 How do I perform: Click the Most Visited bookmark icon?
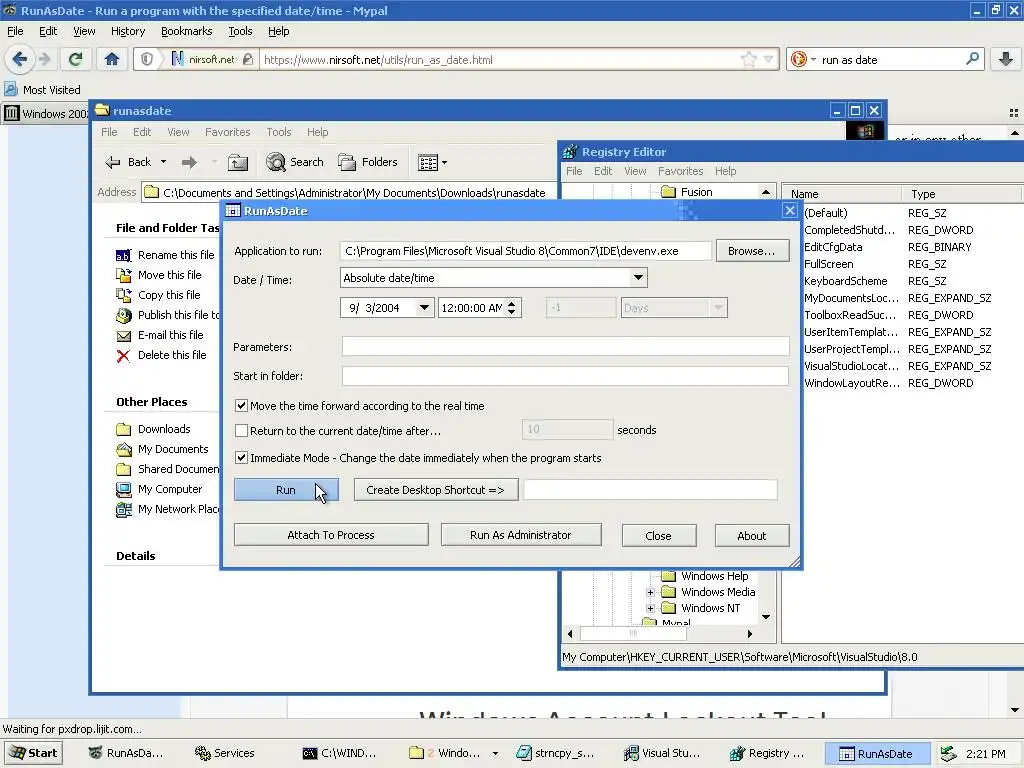[10, 89]
